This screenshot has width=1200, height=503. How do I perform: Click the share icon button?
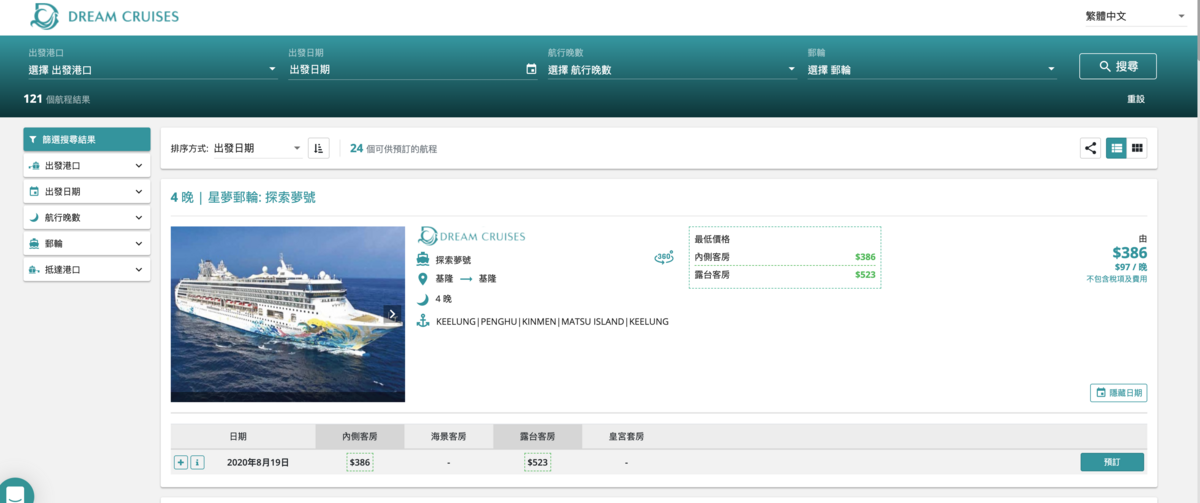pyautogui.click(x=1090, y=148)
